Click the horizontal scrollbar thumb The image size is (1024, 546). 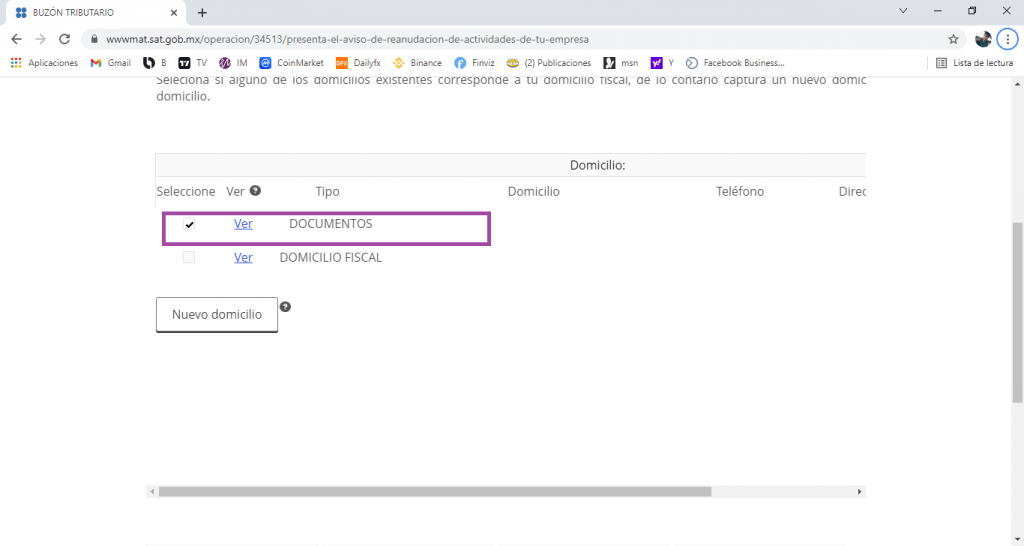(x=435, y=492)
